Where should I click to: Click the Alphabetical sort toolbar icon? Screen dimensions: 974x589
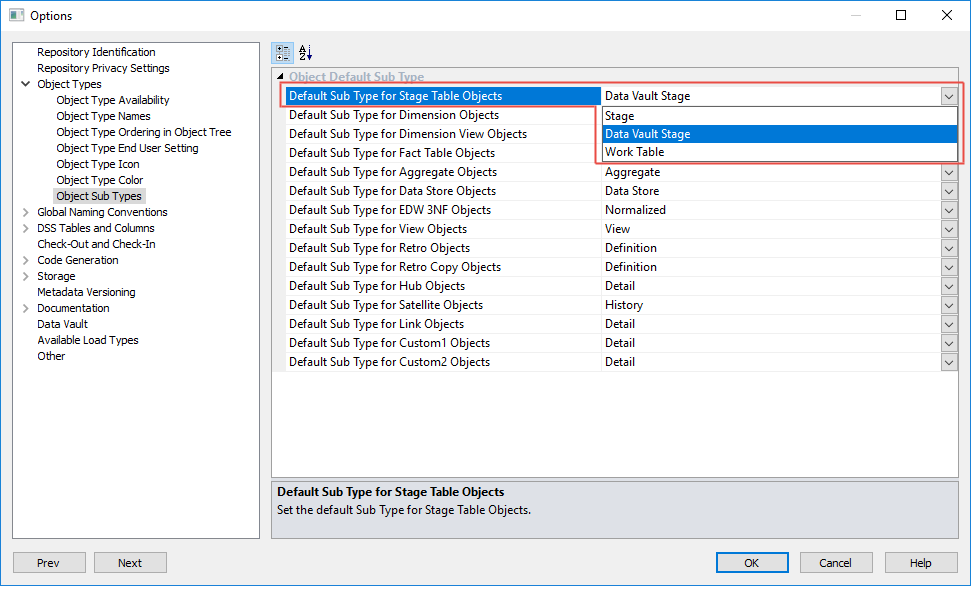coord(306,53)
